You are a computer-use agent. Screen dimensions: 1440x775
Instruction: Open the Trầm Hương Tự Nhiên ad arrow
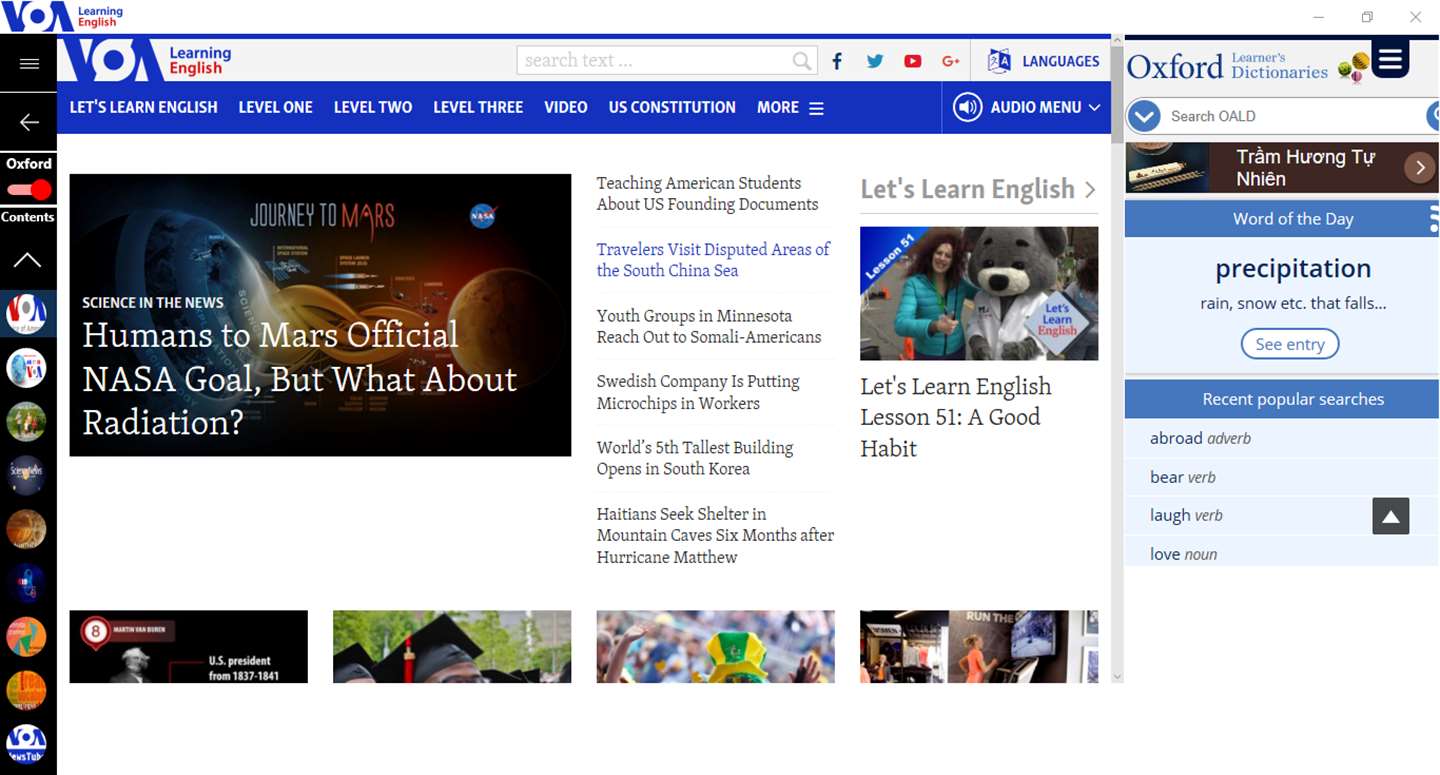(x=1419, y=168)
